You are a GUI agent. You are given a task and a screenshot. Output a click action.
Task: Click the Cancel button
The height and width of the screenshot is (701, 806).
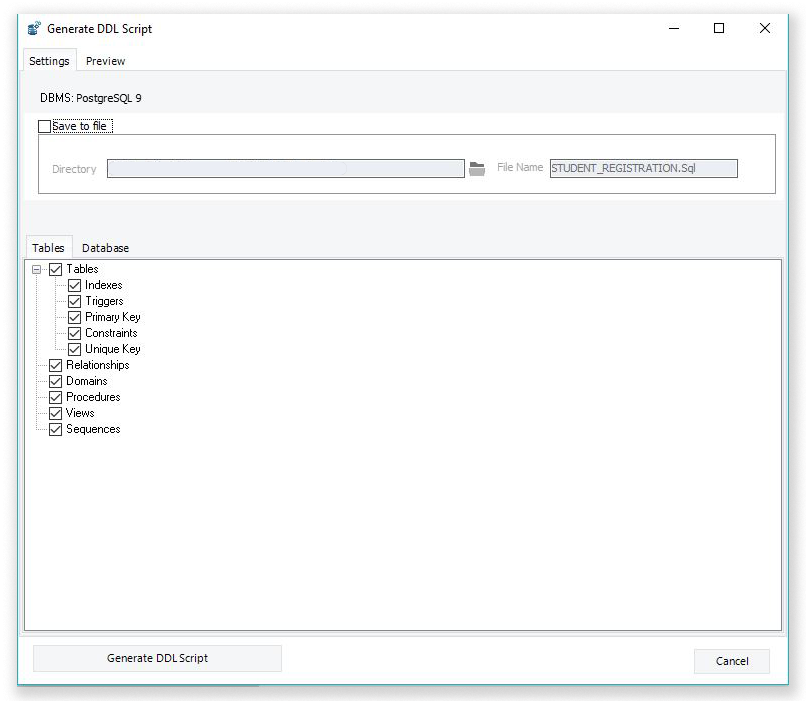pyautogui.click(x=732, y=661)
